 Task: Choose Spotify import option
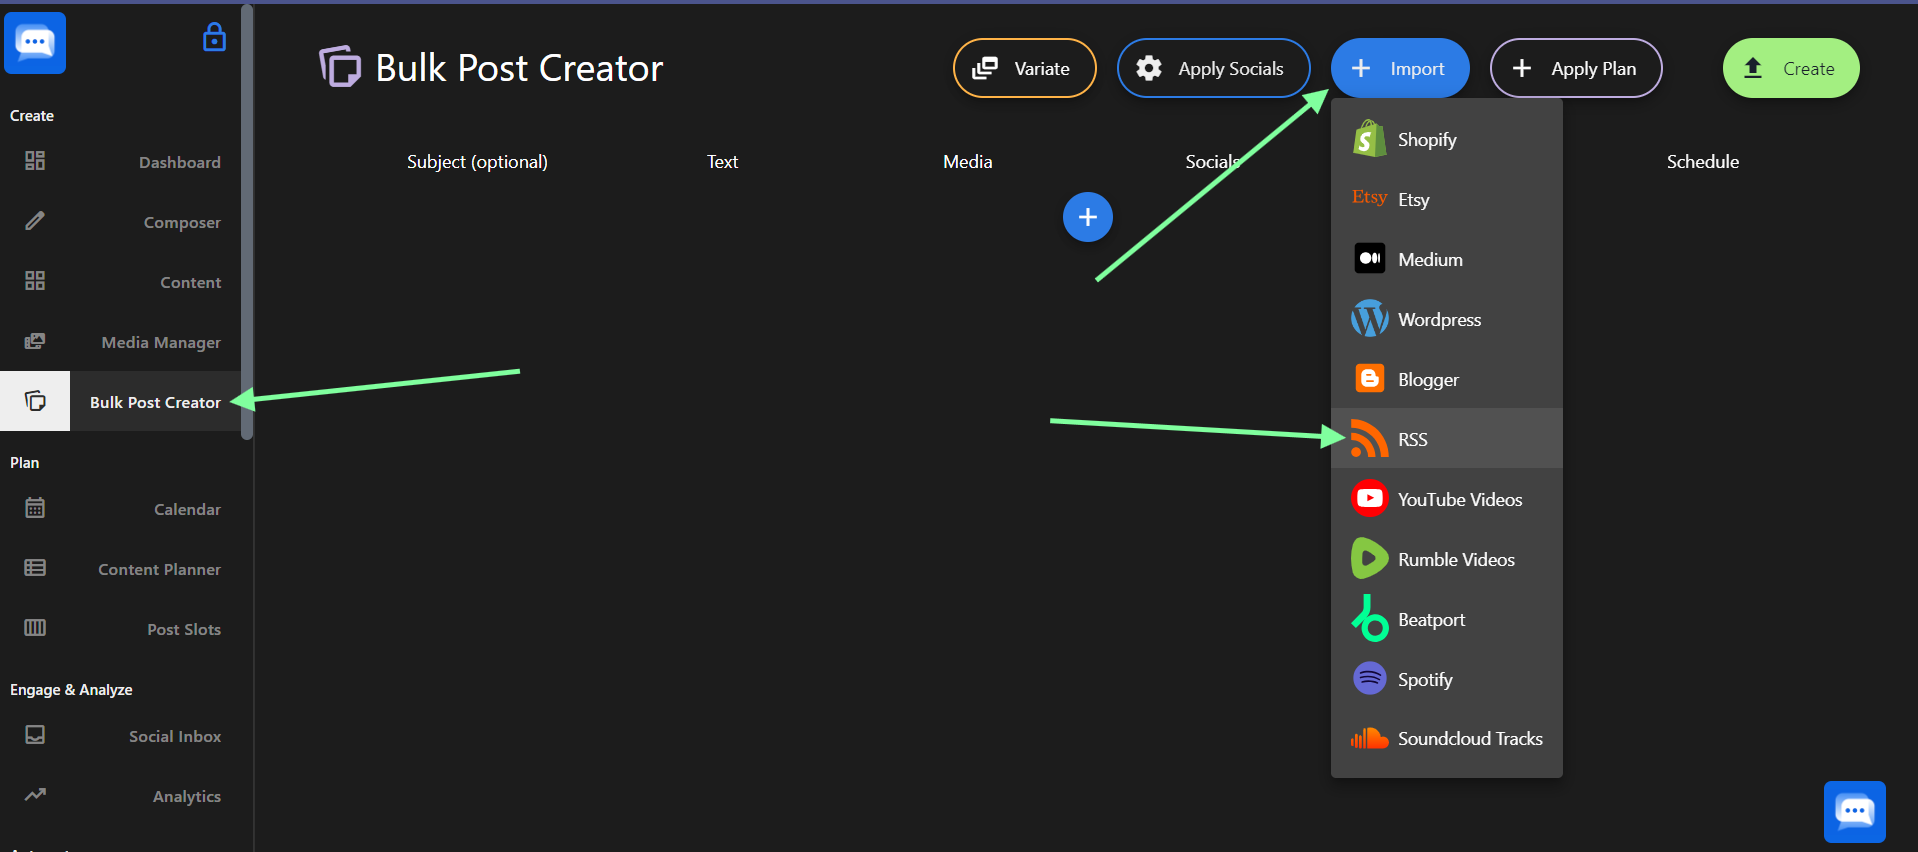tap(1447, 679)
